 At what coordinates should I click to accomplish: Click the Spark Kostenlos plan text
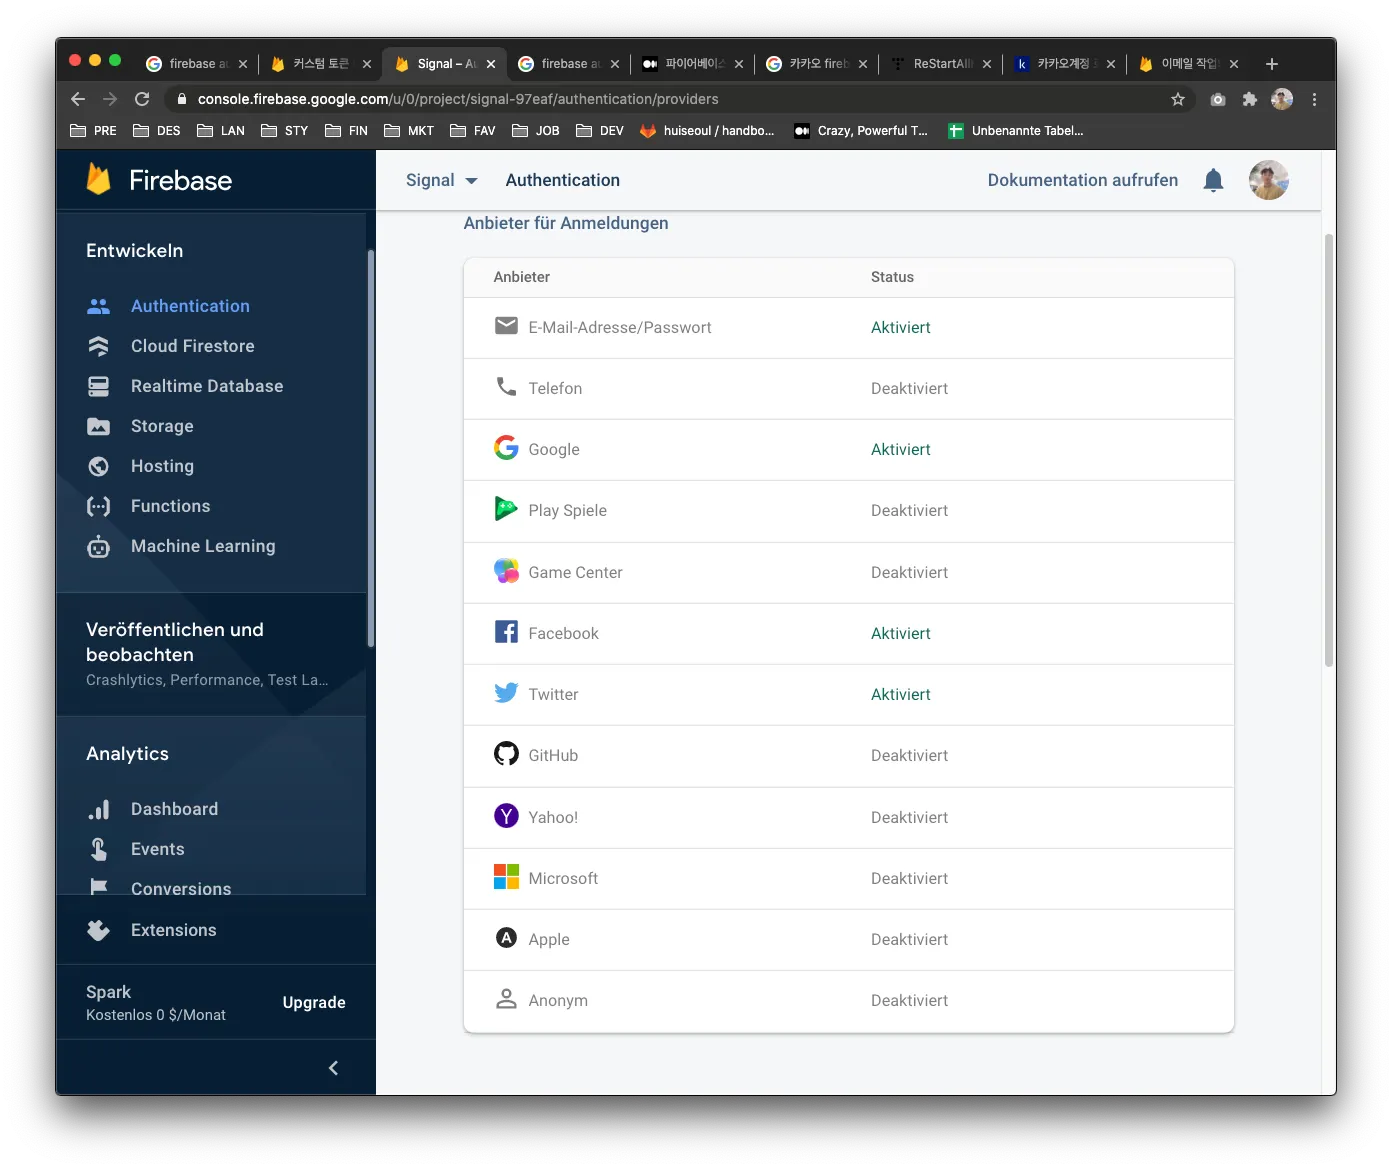156,1002
